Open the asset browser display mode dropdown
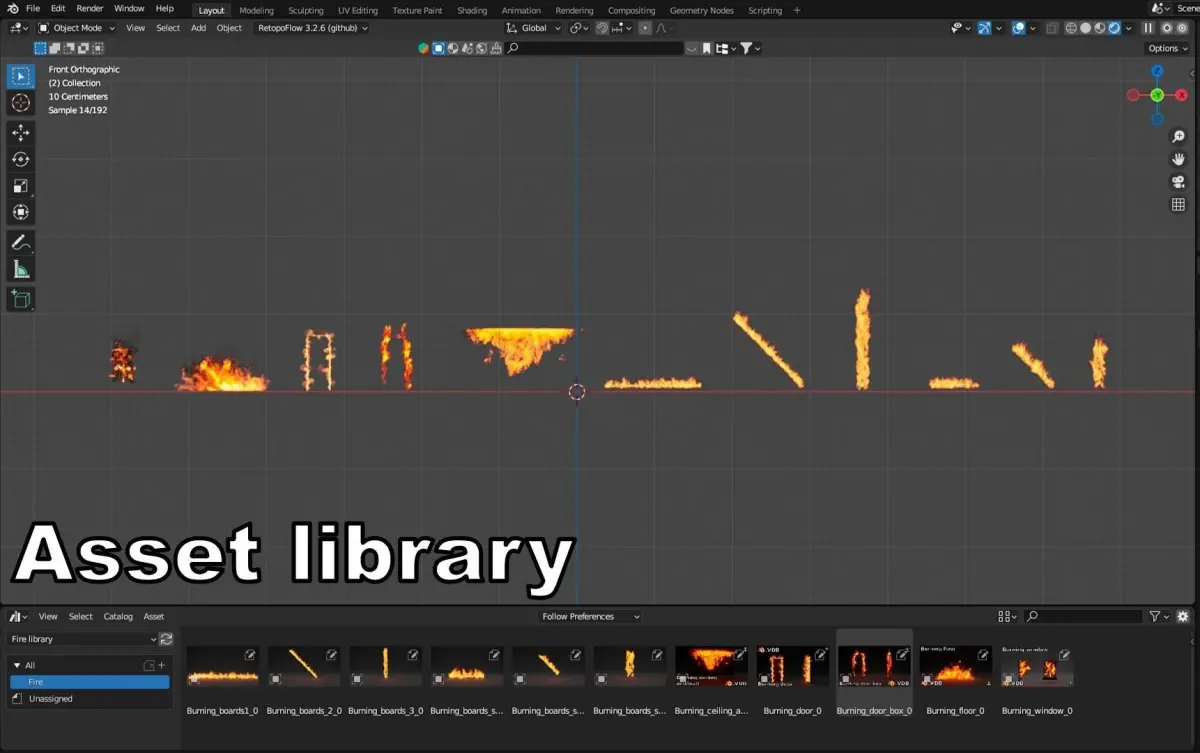 [x=1007, y=617]
